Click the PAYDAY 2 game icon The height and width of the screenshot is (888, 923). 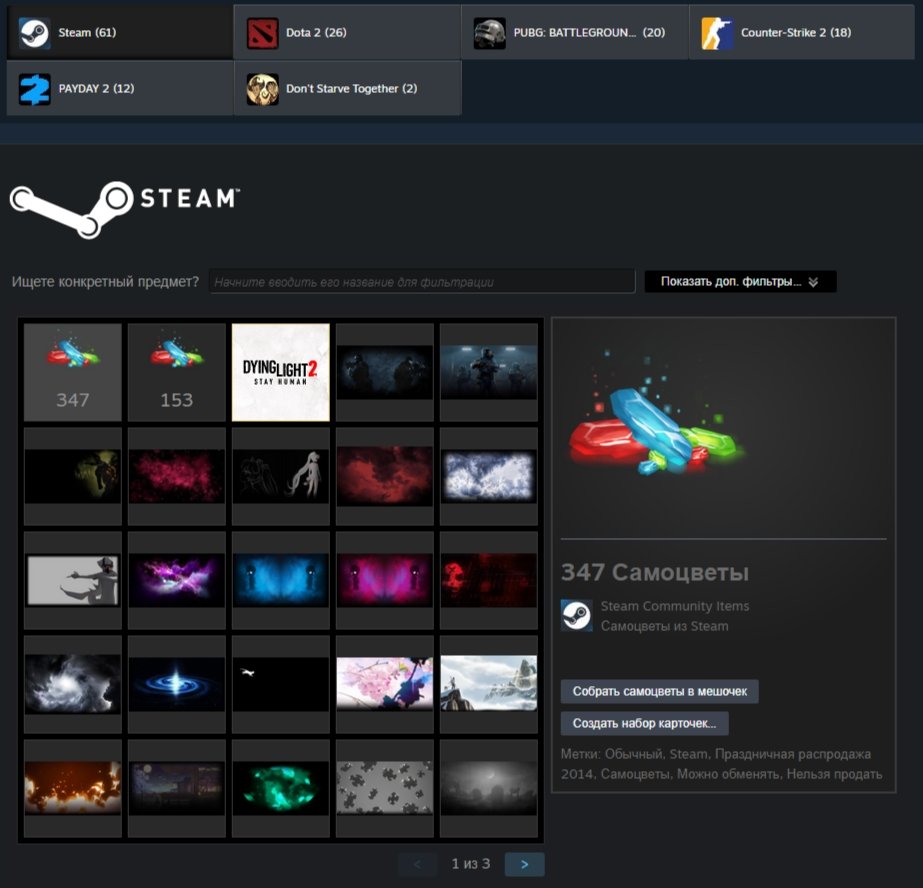[x=35, y=89]
